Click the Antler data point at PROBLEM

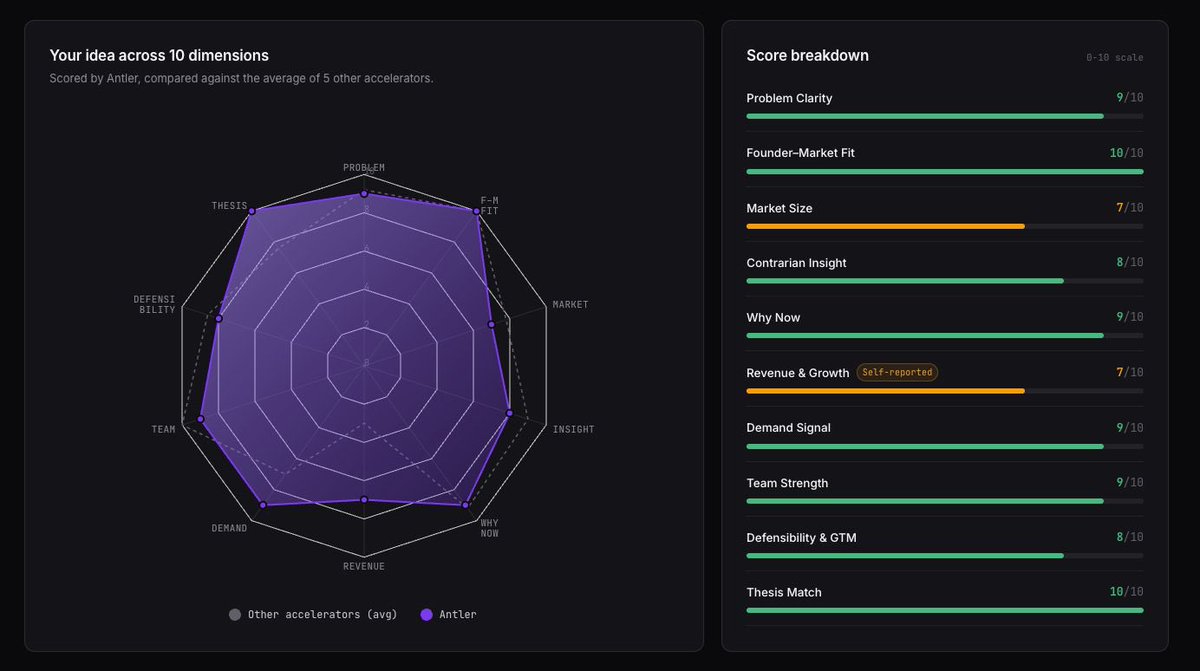click(x=364, y=194)
